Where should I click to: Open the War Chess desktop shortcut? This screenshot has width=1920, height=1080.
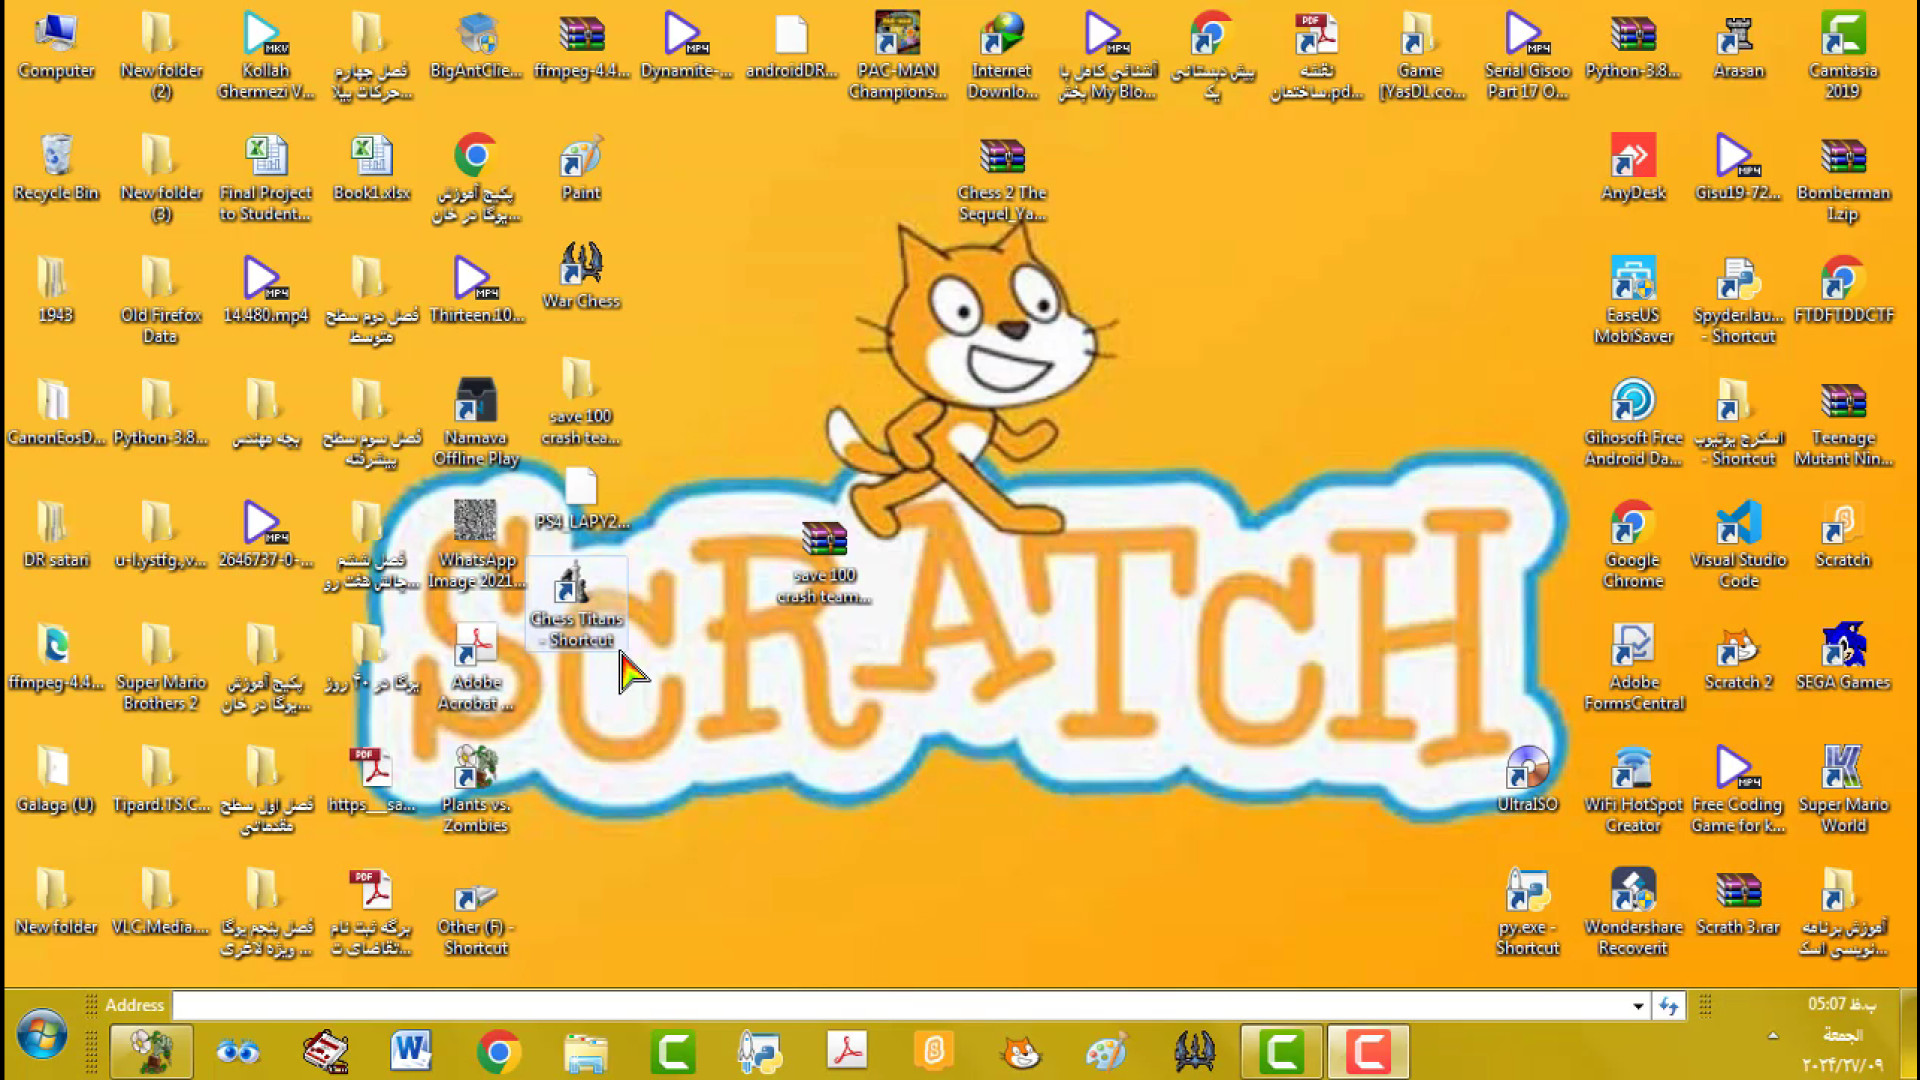581,276
